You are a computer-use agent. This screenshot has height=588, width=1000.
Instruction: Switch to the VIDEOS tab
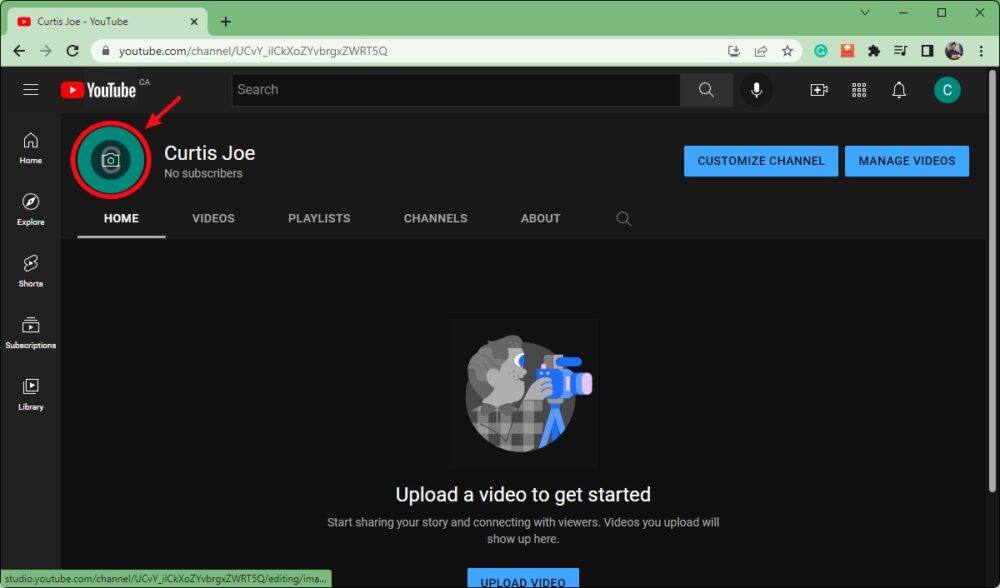tap(213, 218)
